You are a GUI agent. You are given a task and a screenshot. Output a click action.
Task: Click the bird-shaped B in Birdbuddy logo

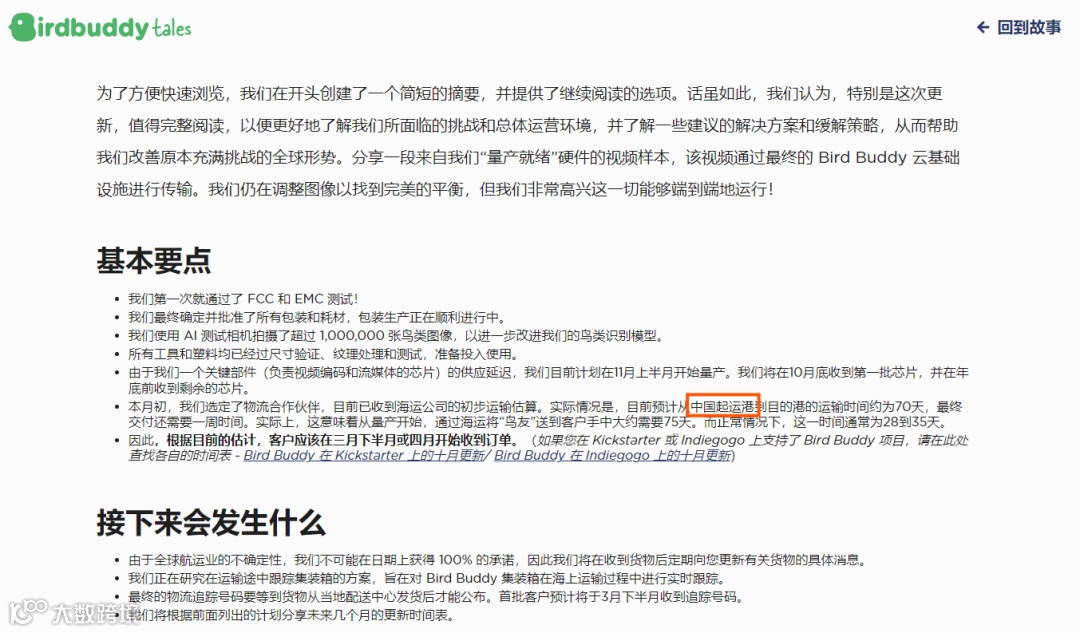click(x=21, y=28)
